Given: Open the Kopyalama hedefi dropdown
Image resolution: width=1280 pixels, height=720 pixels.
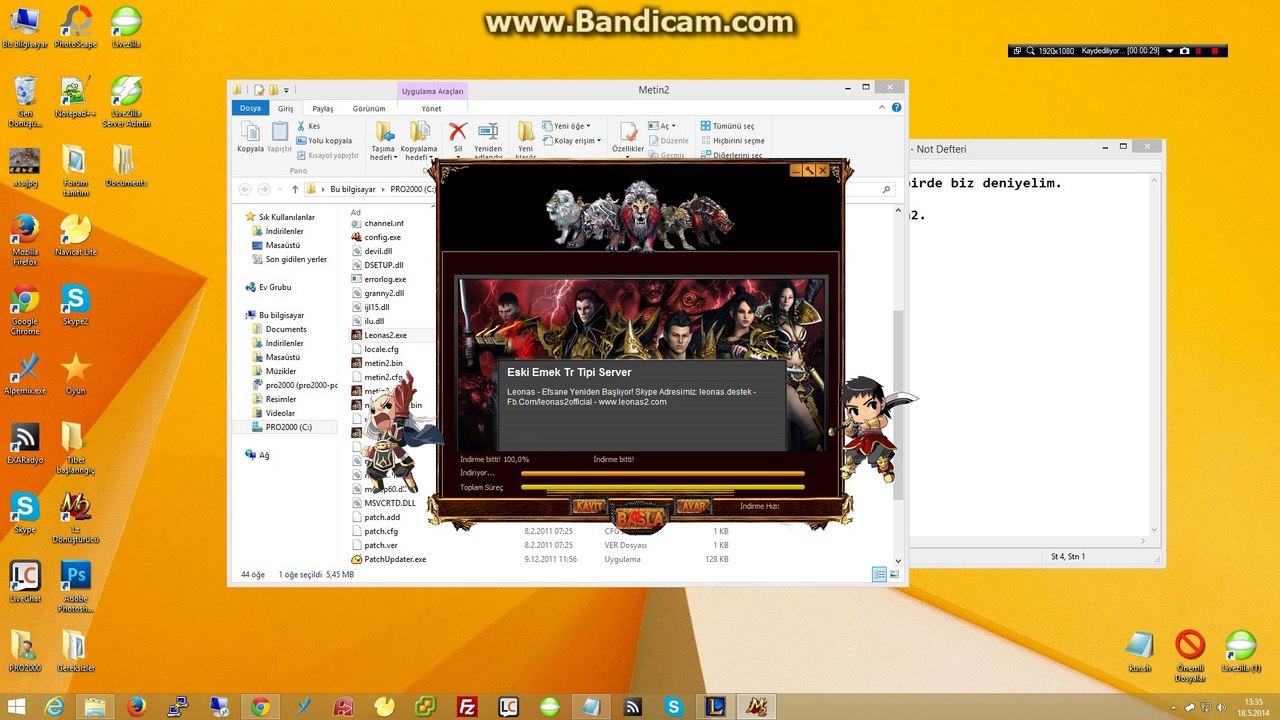Looking at the screenshot, I should (x=419, y=141).
